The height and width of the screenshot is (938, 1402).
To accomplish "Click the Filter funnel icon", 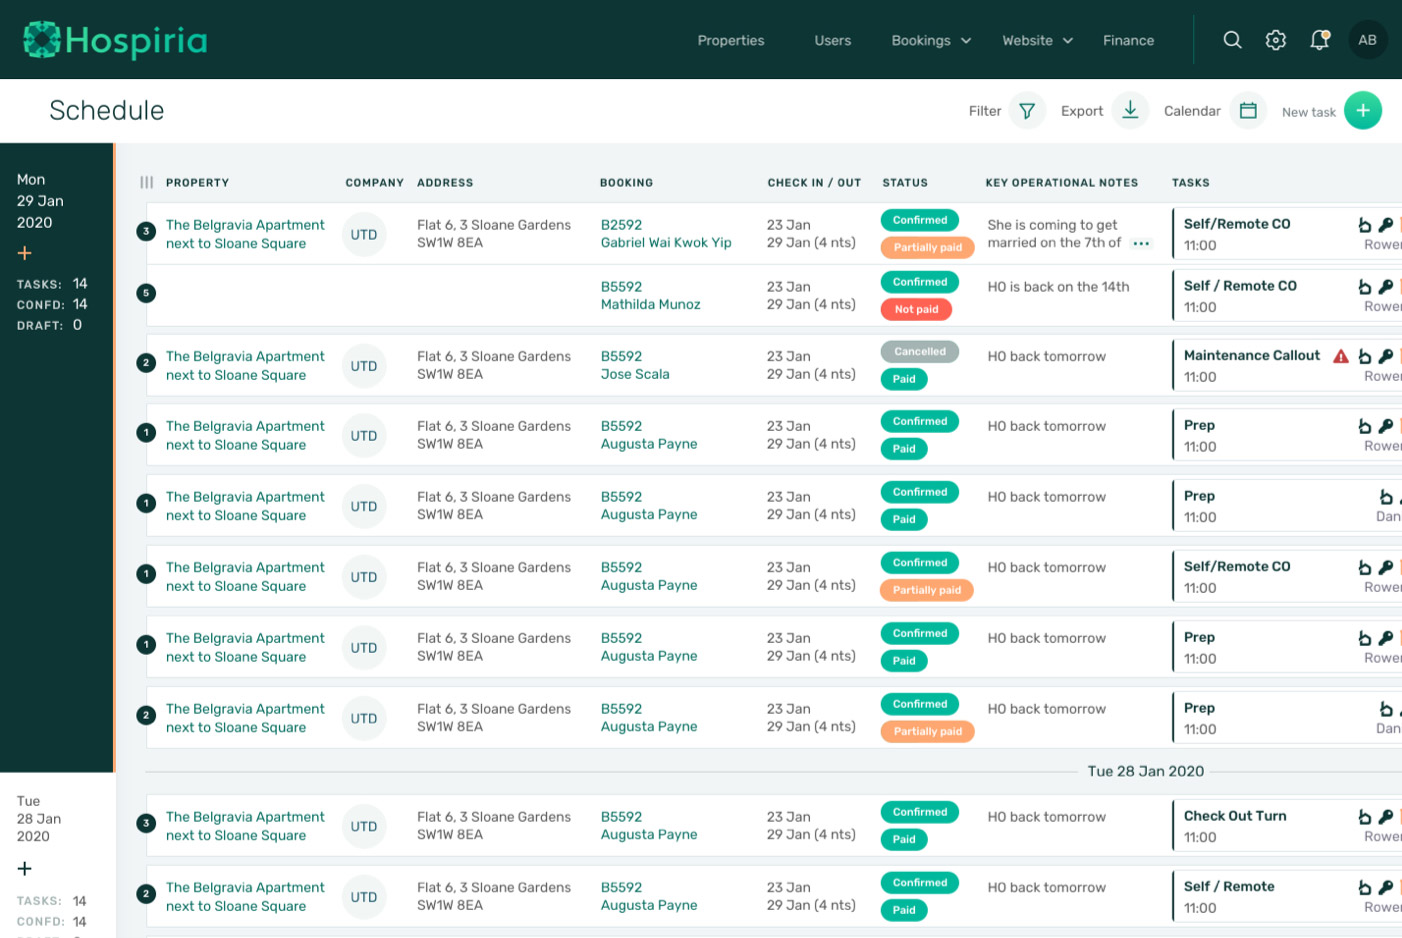I will pos(1027,111).
